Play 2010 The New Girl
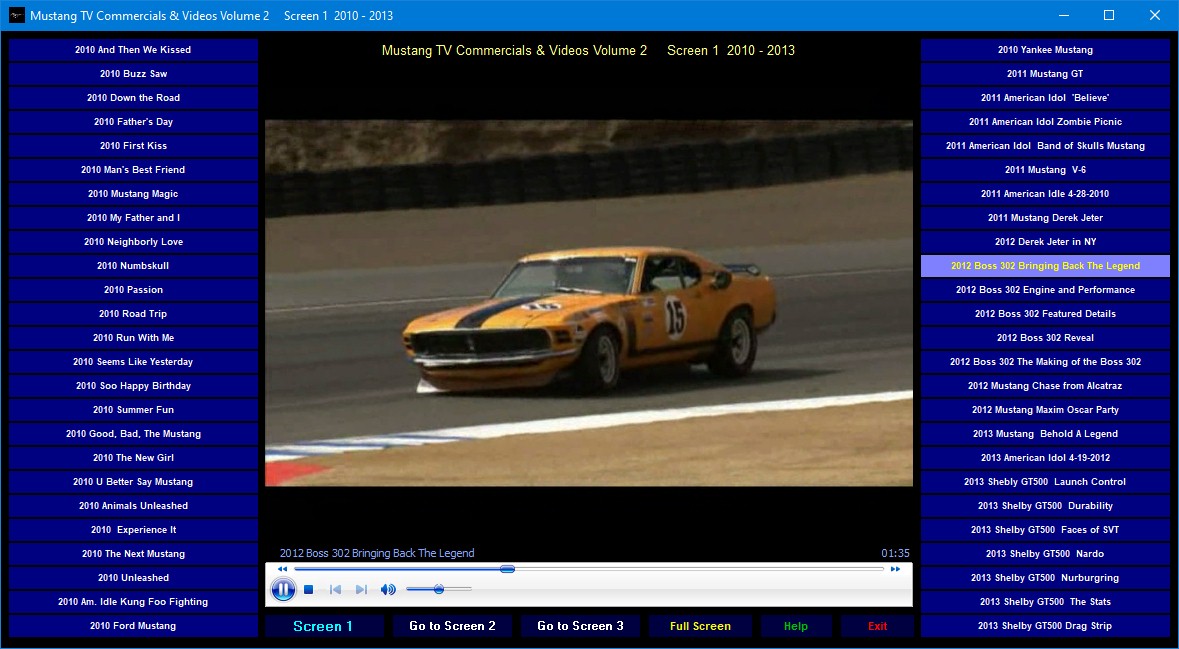This screenshot has width=1179, height=649. click(x=133, y=458)
